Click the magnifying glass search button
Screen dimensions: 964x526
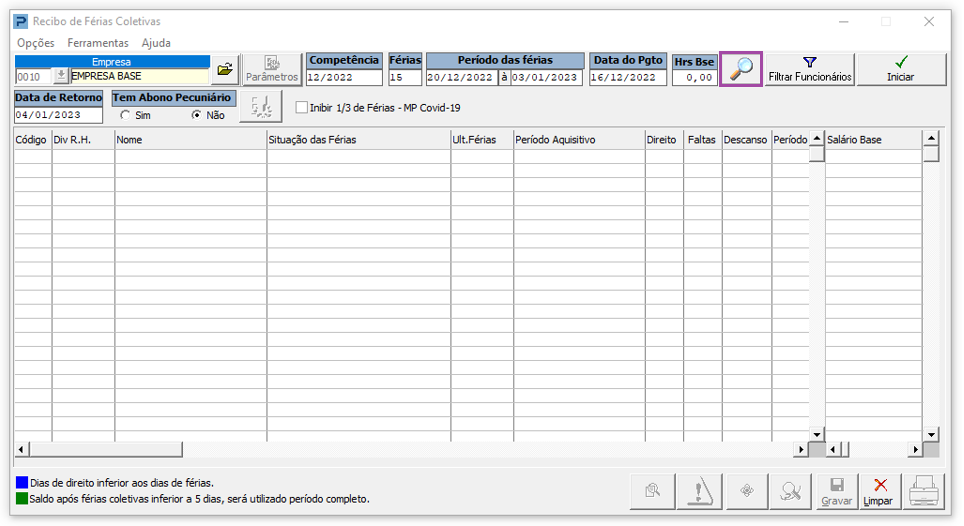pyautogui.click(x=741, y=69)
